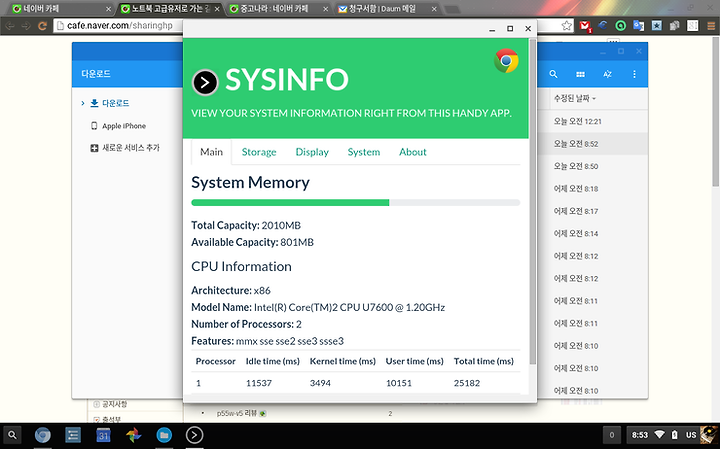Open the SYSINFO app icon on shelf
The height and width of the screenshot is (449, 720).
(194, 435)
